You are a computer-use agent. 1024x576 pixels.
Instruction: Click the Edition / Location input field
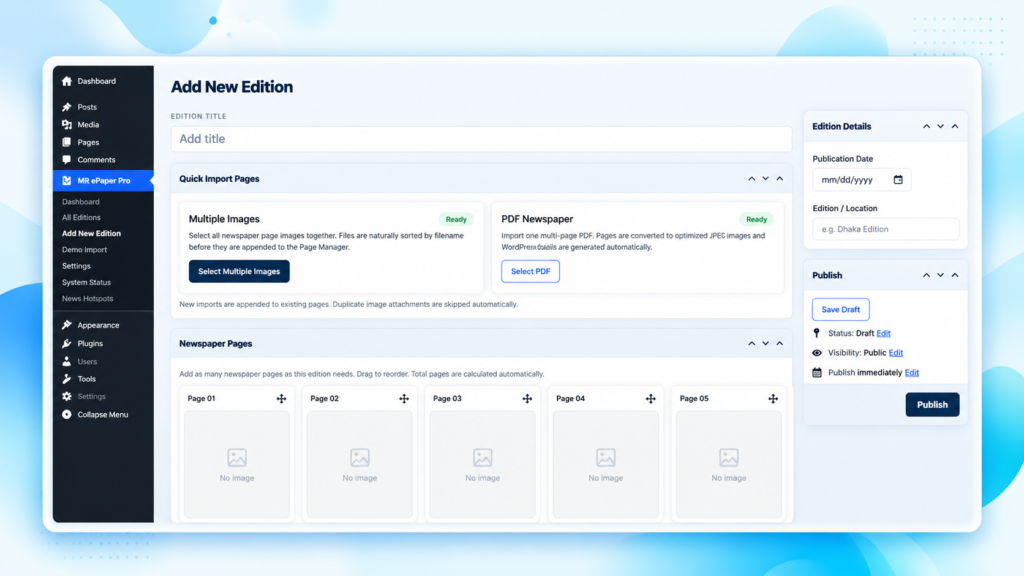point(886,229)
